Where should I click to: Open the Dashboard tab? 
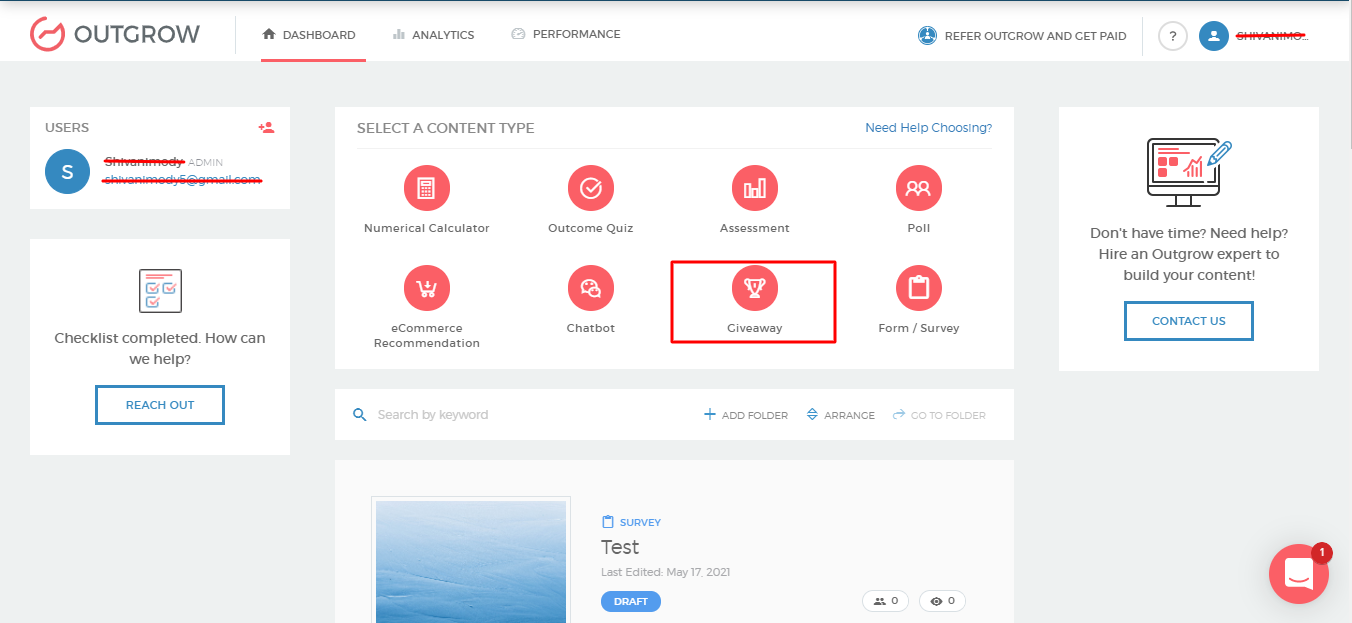coord(309,35)
